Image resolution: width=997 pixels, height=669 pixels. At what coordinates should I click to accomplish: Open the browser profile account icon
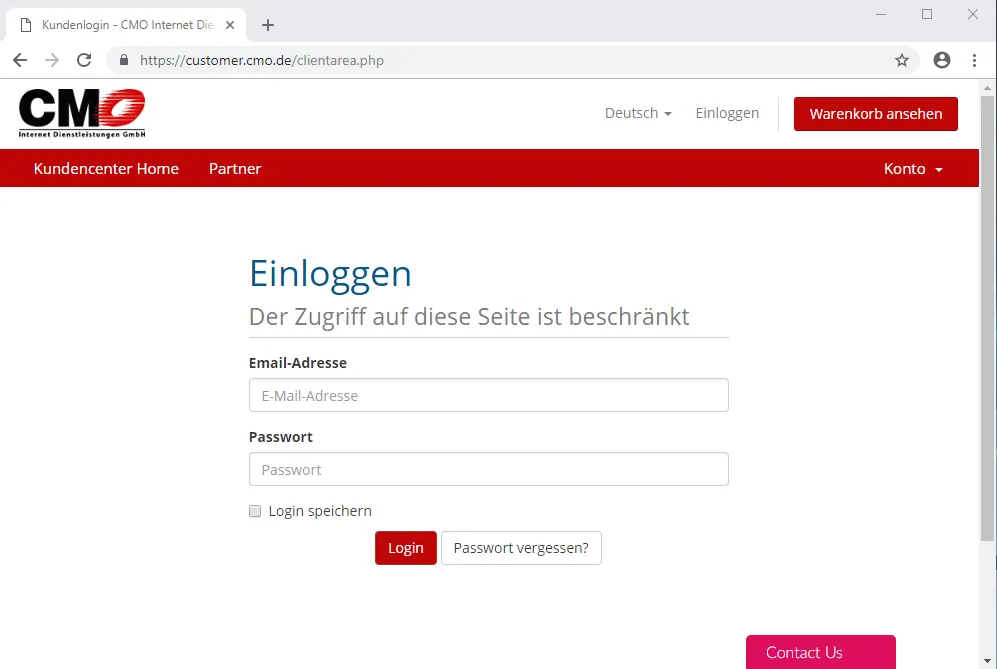click(x=942, y=60)
